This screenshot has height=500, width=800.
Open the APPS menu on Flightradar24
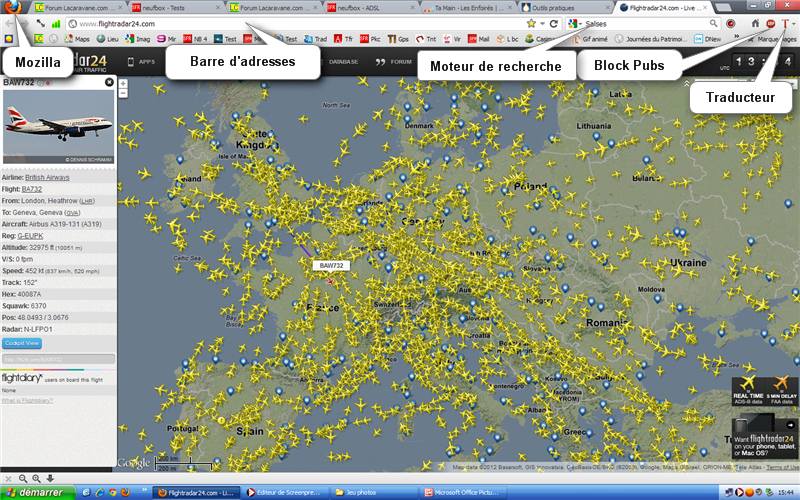141,62
